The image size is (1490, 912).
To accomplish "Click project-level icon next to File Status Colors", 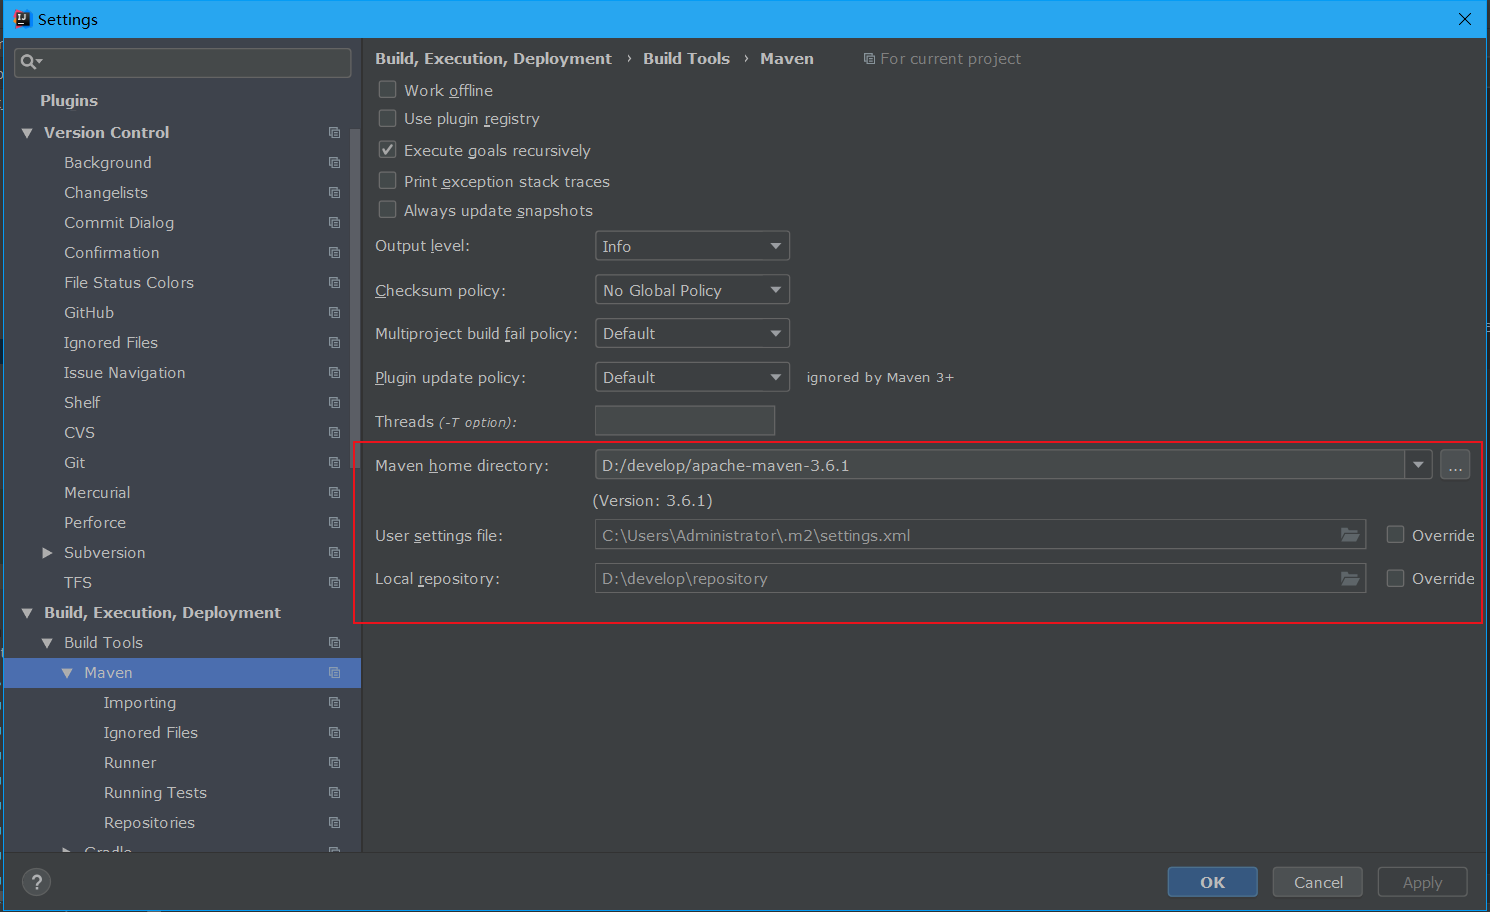I will pos(334,283).
